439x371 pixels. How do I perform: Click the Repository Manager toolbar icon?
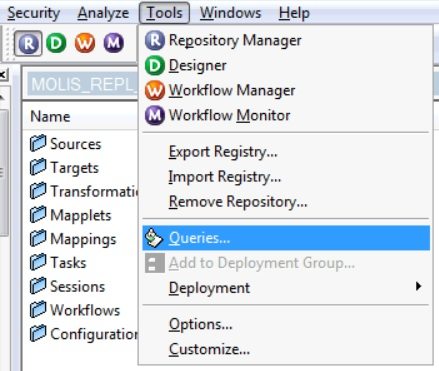point(28,43)
